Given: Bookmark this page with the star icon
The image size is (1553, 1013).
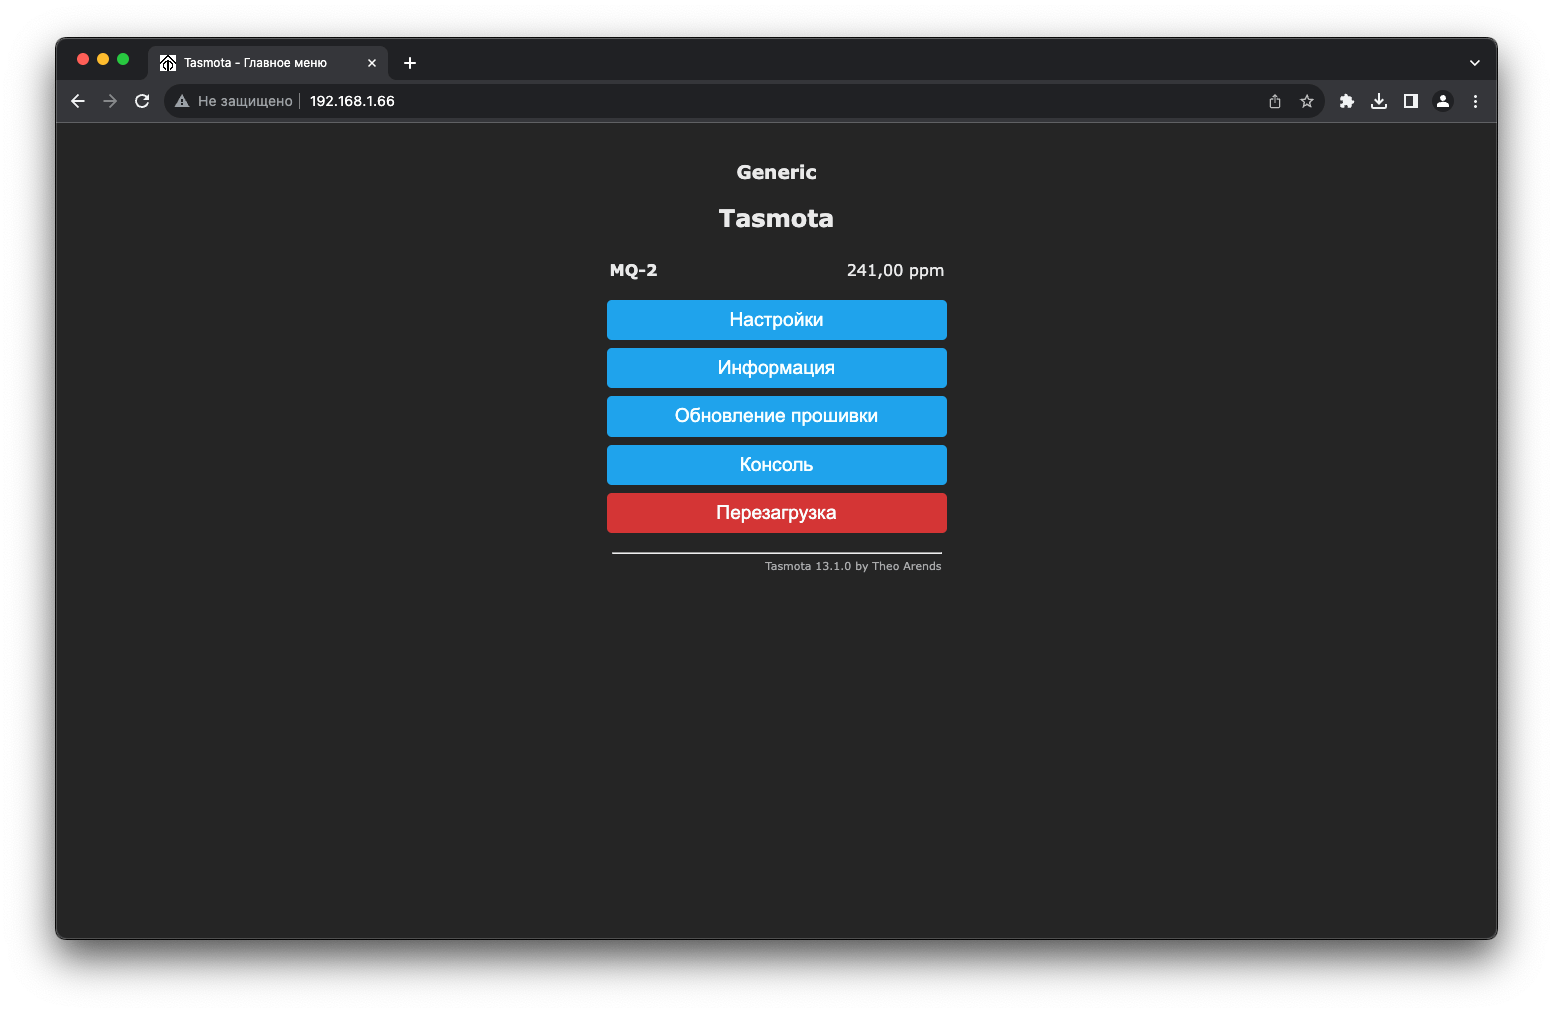Looking at the screenshot, I should click(1307, 101).
